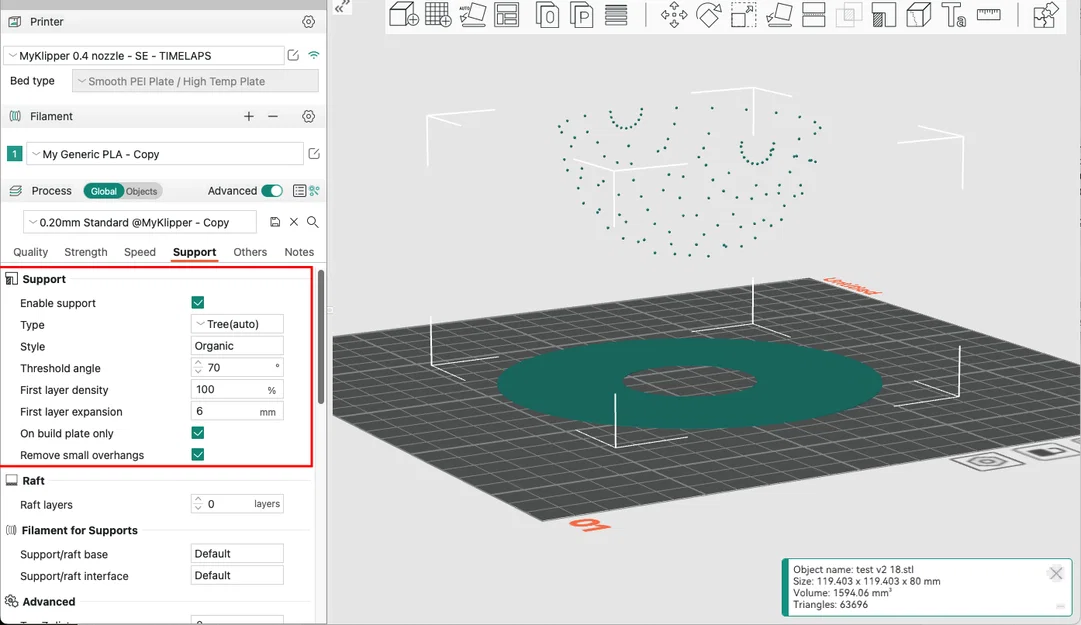Switch to the Others tab
This screenshot has width=1081, height=625.
tap(250, 252)
